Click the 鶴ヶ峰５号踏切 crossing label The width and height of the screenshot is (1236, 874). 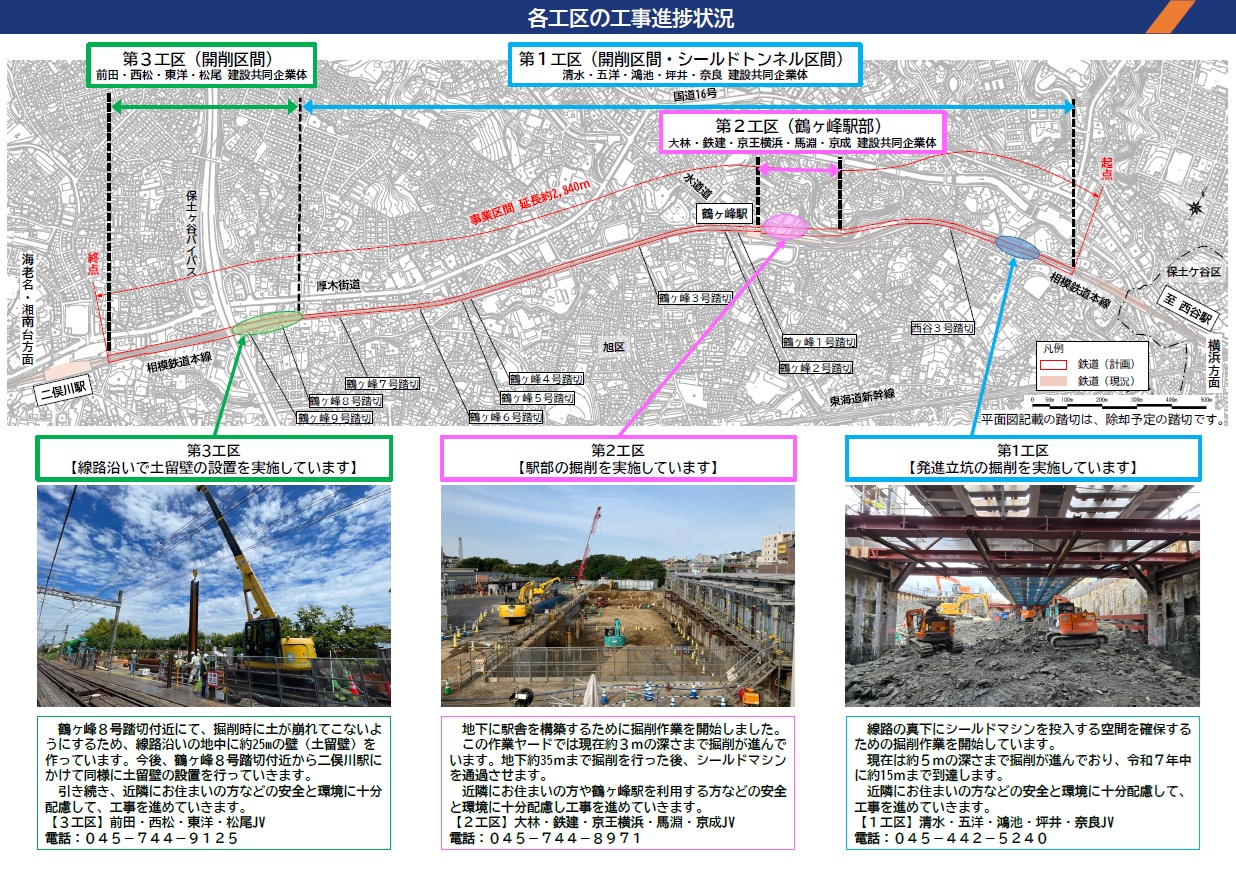(538, 398)
